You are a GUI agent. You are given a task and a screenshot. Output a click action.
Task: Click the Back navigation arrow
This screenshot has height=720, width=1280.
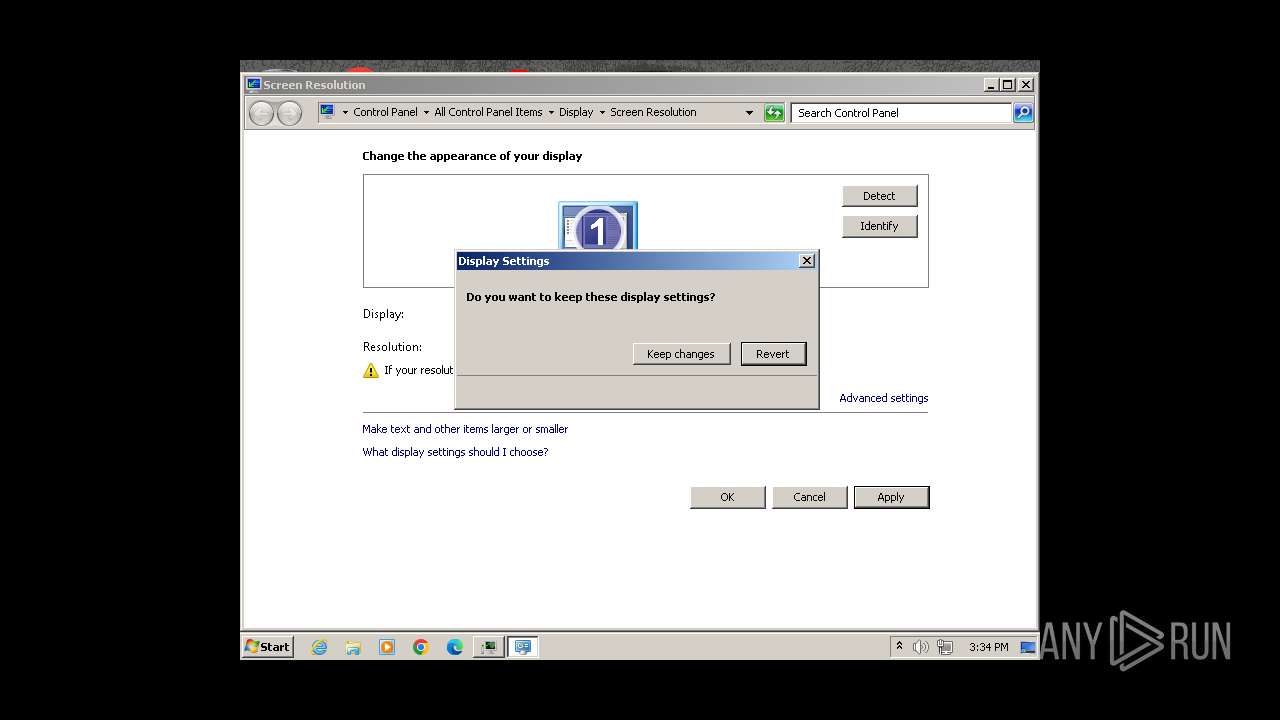pyautogui.click(x=261, y=113)
